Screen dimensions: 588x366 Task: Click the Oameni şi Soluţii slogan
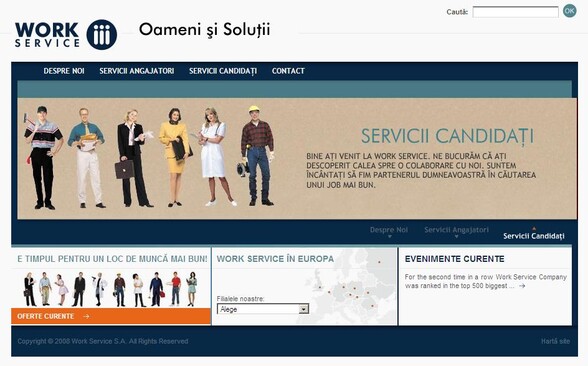(x=204, y=30)
